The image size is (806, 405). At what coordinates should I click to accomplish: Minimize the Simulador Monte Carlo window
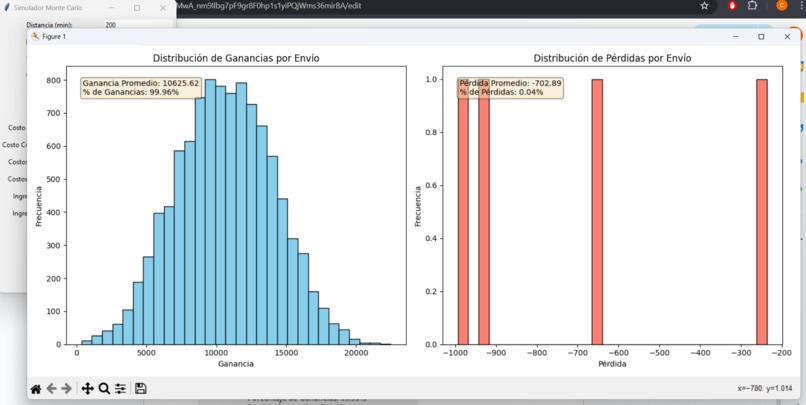[111, 8]
